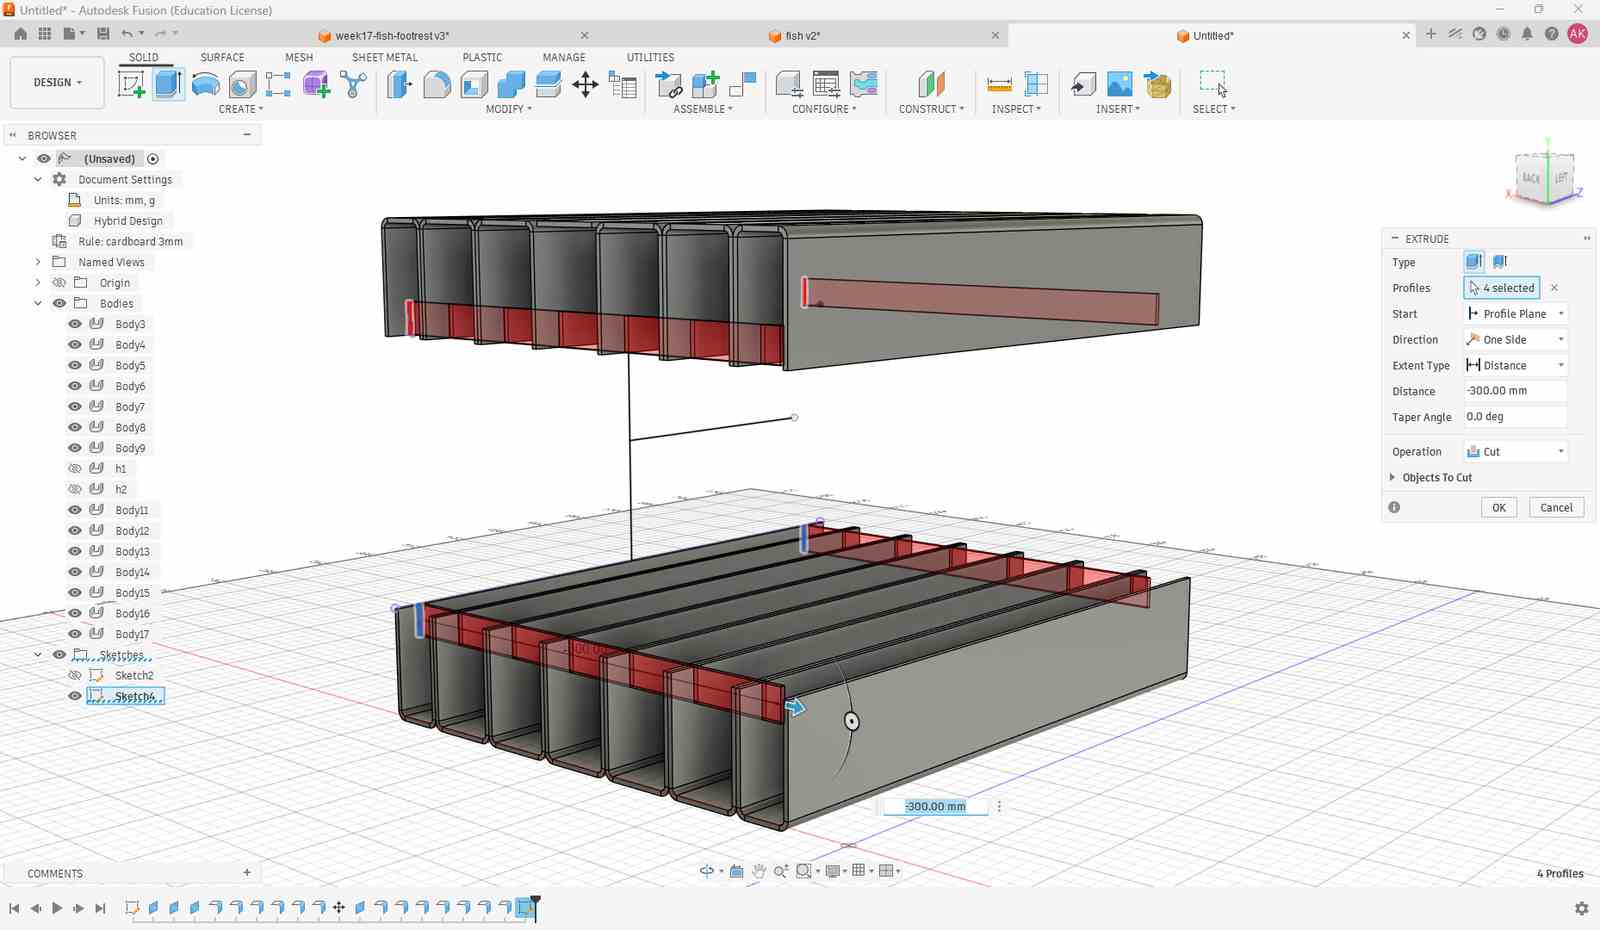This screenshot has height=930, width=1600.
Task: Open notifications bell icon
Action: [1527, 34]
